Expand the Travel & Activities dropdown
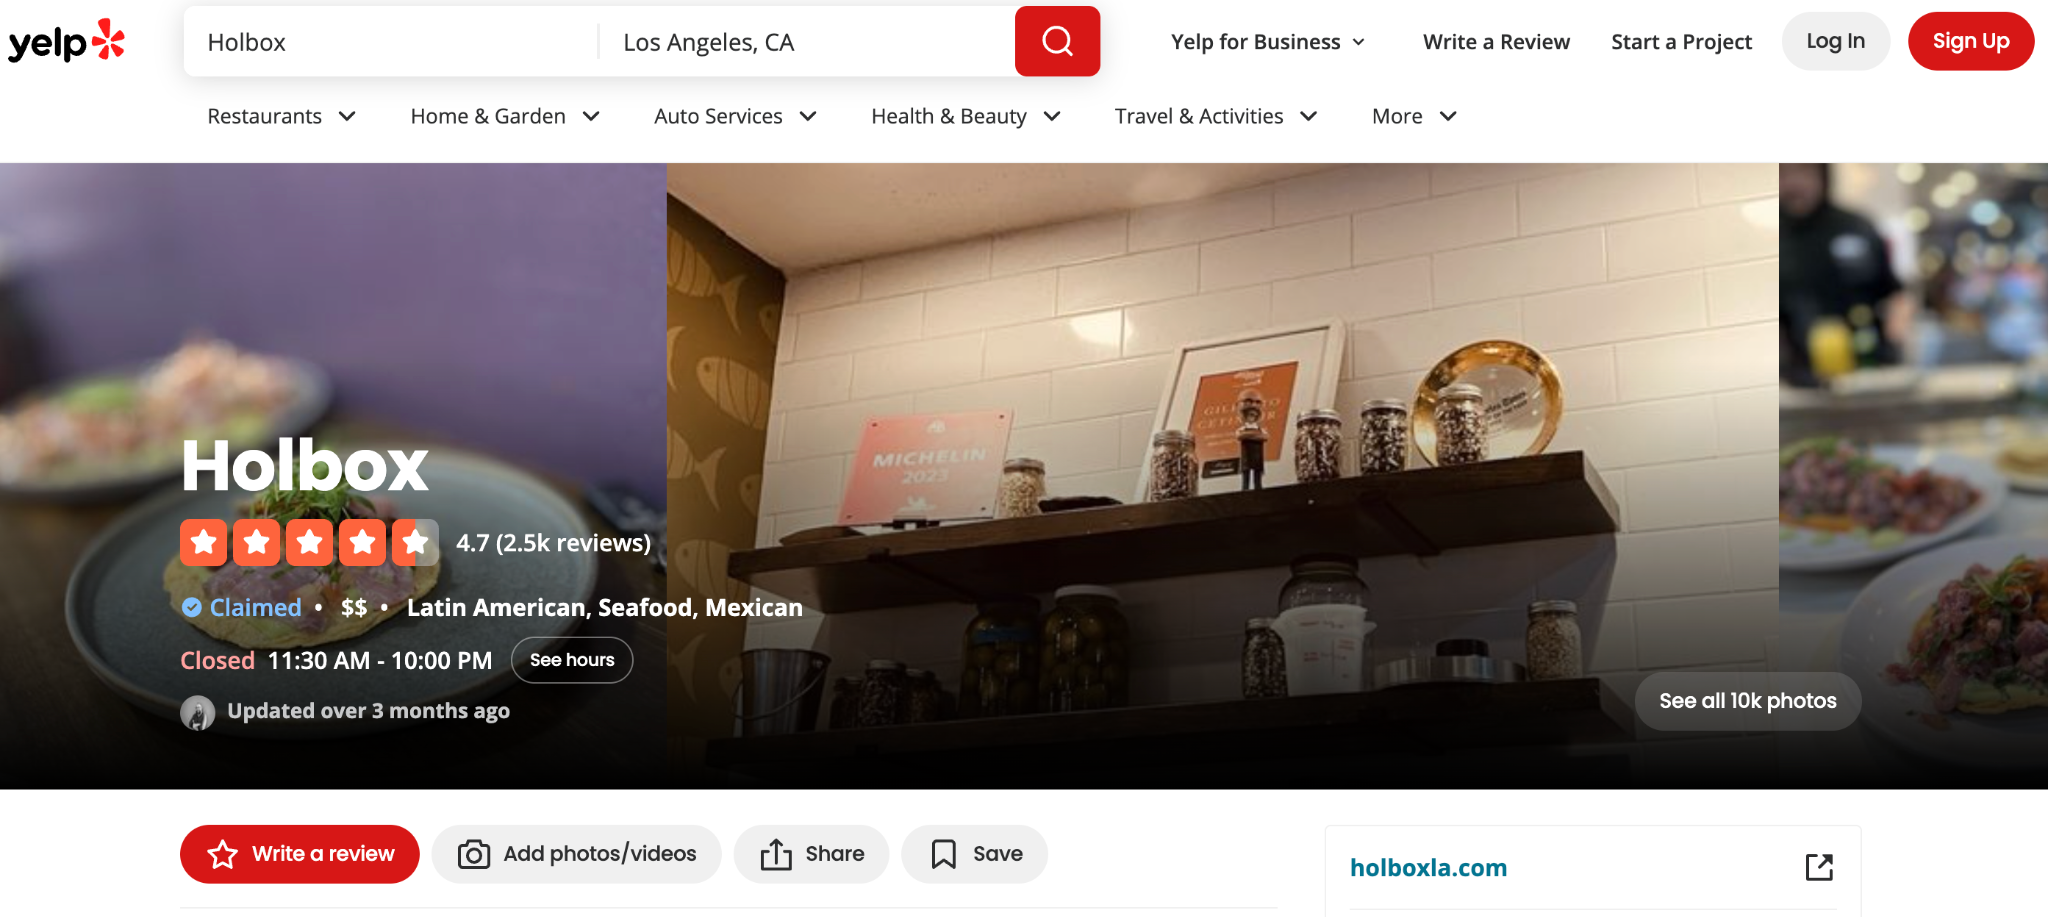2048x917 pixels. tap(1216, 116)
